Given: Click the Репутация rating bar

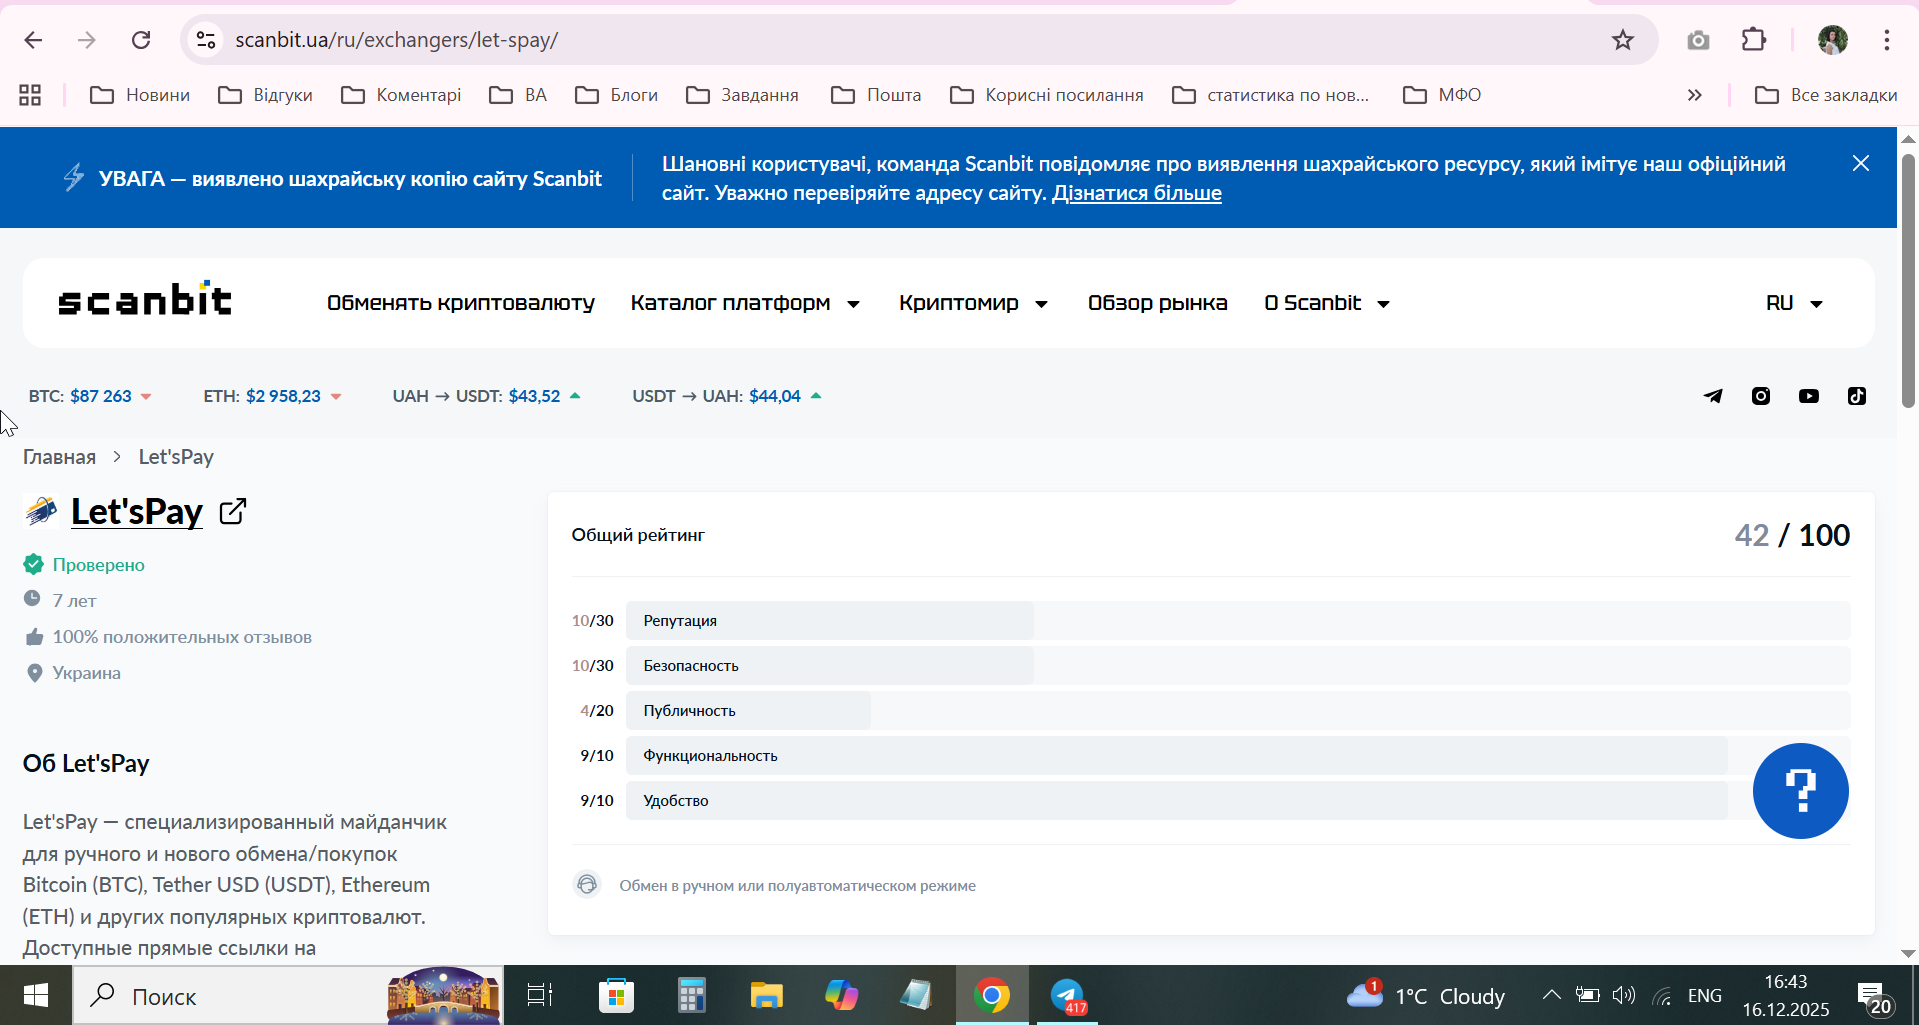Looking at the screenshot, I should 1238,621.
